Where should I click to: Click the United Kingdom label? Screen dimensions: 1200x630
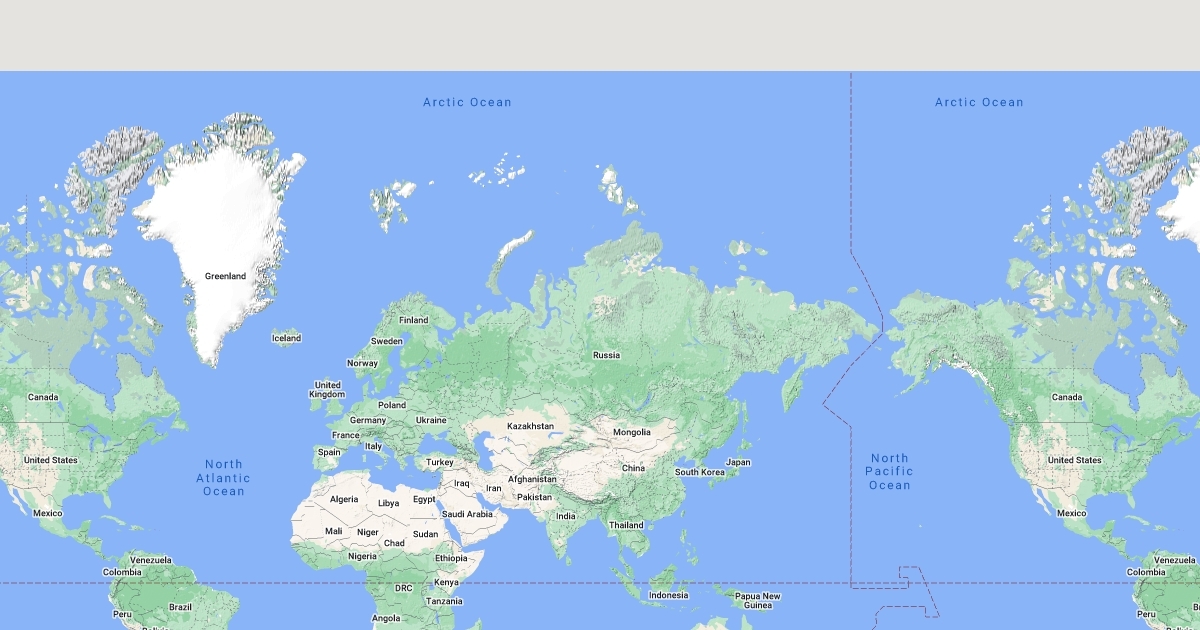click(x=327, y=390)
